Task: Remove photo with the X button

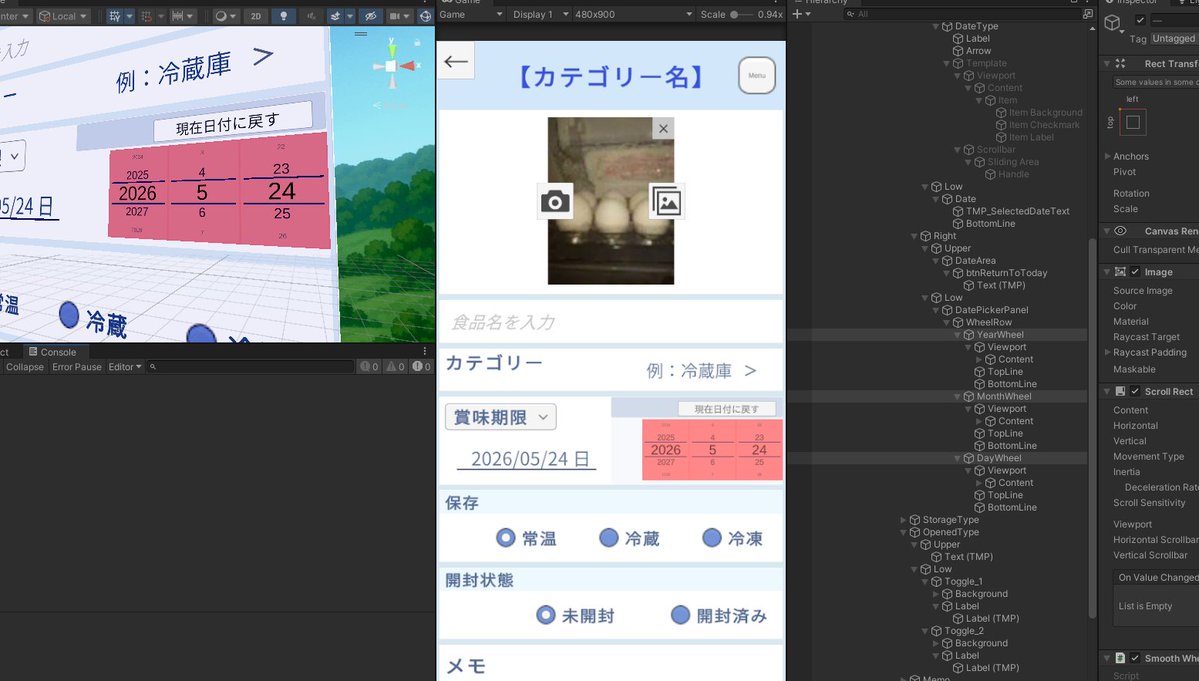Action: point(664,128)
